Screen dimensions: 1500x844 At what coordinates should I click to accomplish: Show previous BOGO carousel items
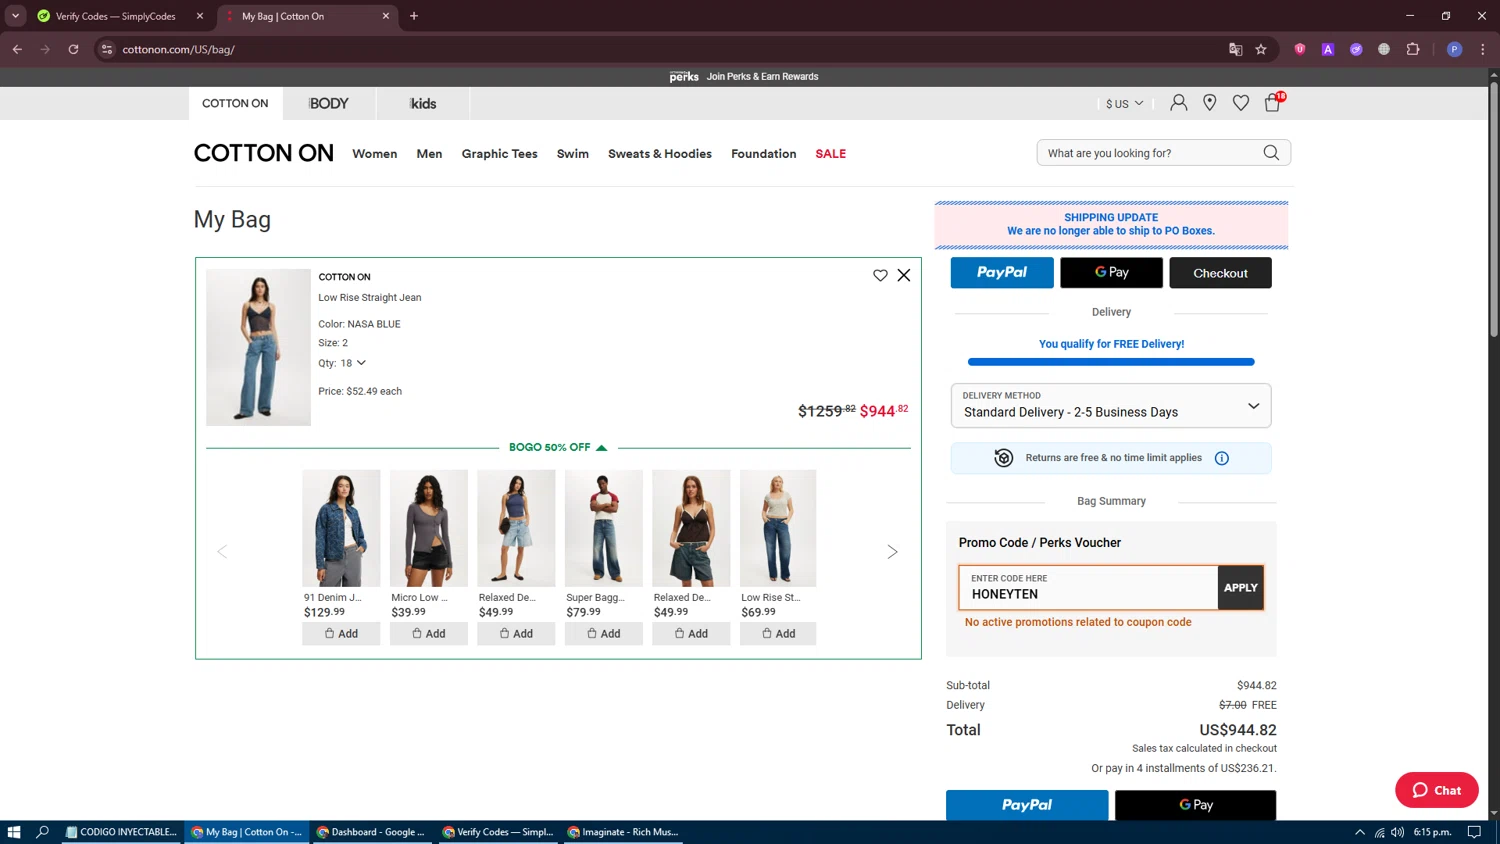[222, 552]
